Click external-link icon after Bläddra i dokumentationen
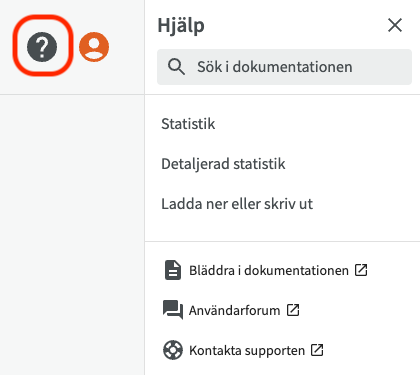The image size is (420, 375). point(361,270)
